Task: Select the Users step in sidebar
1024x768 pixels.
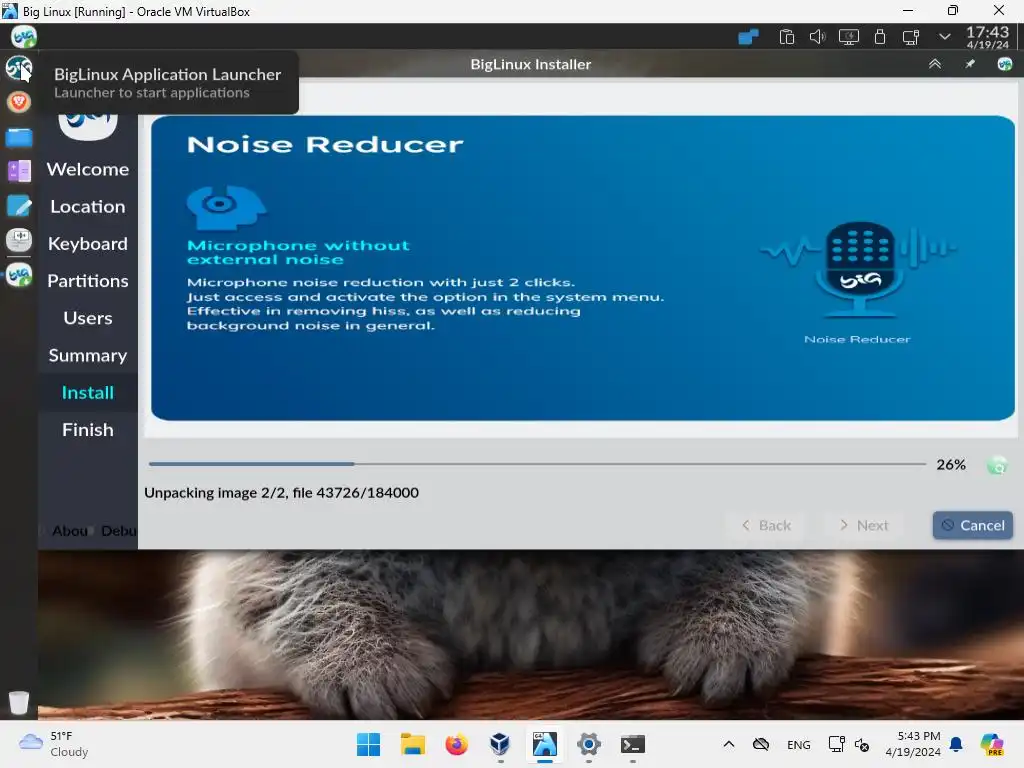Action: point(88,318)
